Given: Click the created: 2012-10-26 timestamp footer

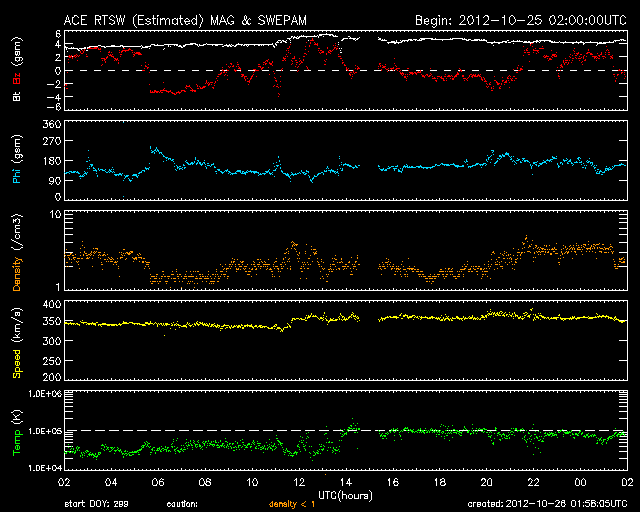Looking at the screenshot, I should pos(547,504).
